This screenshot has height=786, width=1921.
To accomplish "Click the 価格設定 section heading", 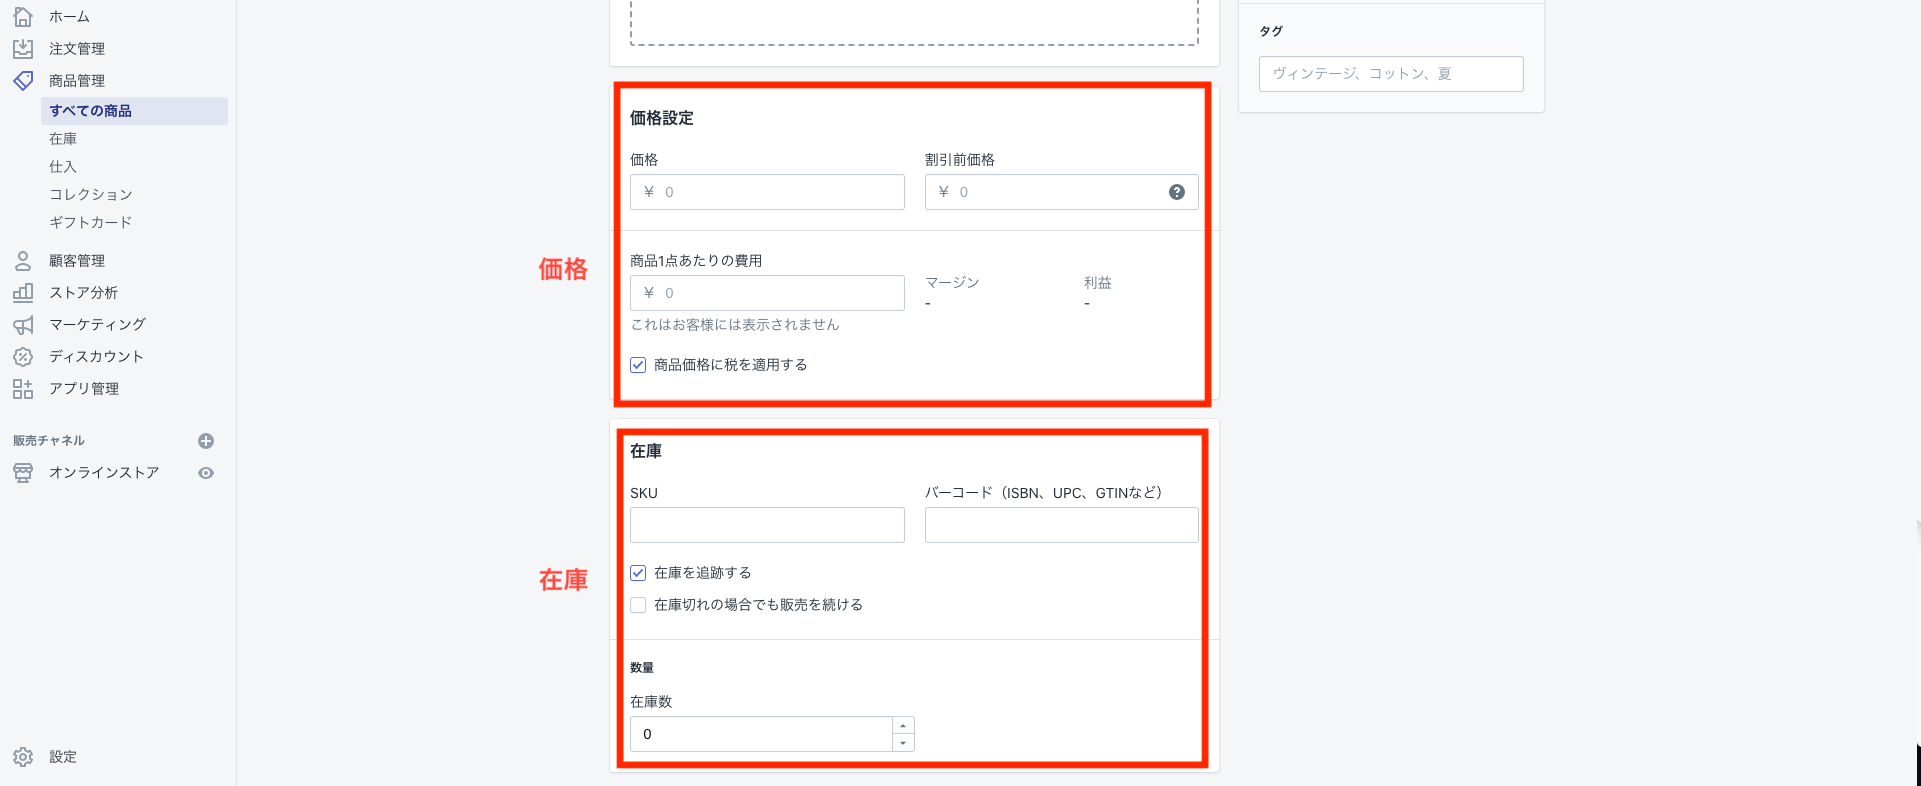I will 662,118.
